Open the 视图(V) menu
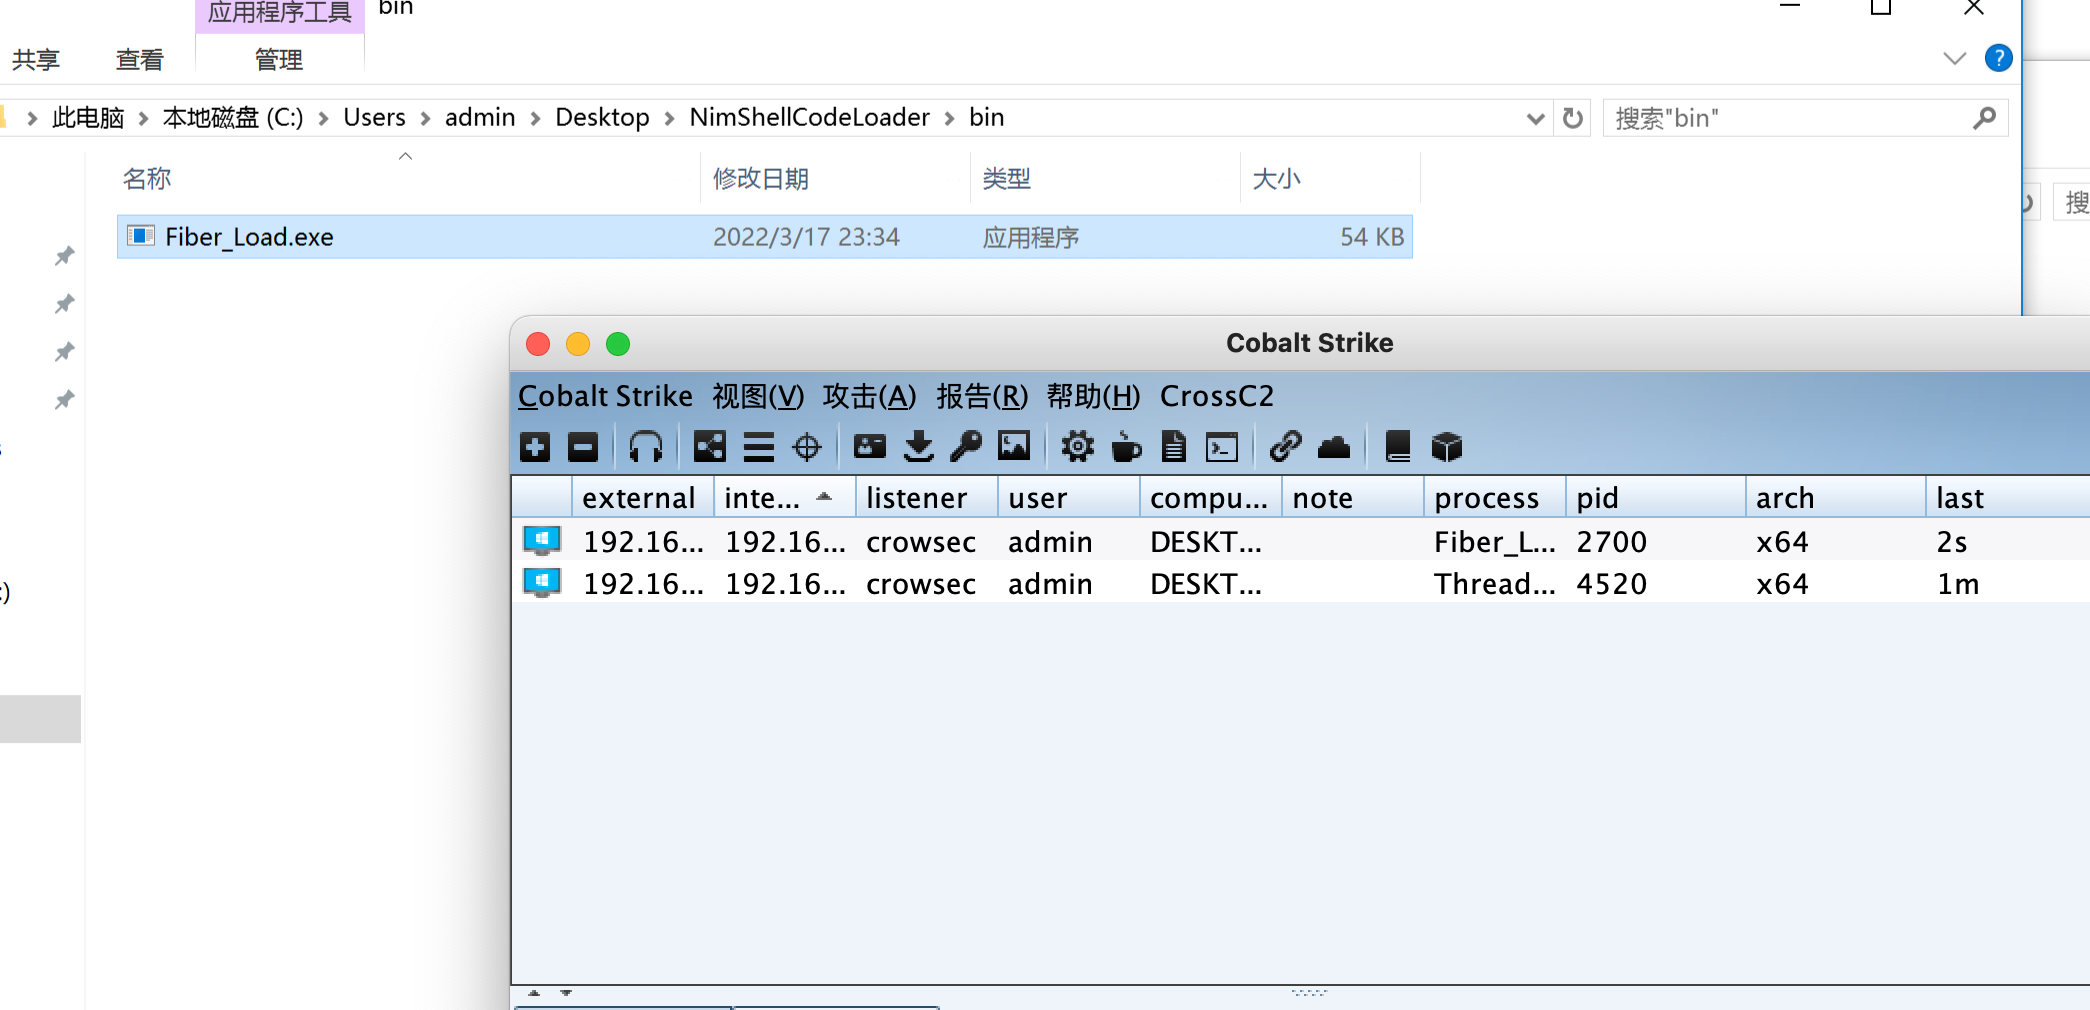Viewport: 2090px width, 1010px height. 758,396
